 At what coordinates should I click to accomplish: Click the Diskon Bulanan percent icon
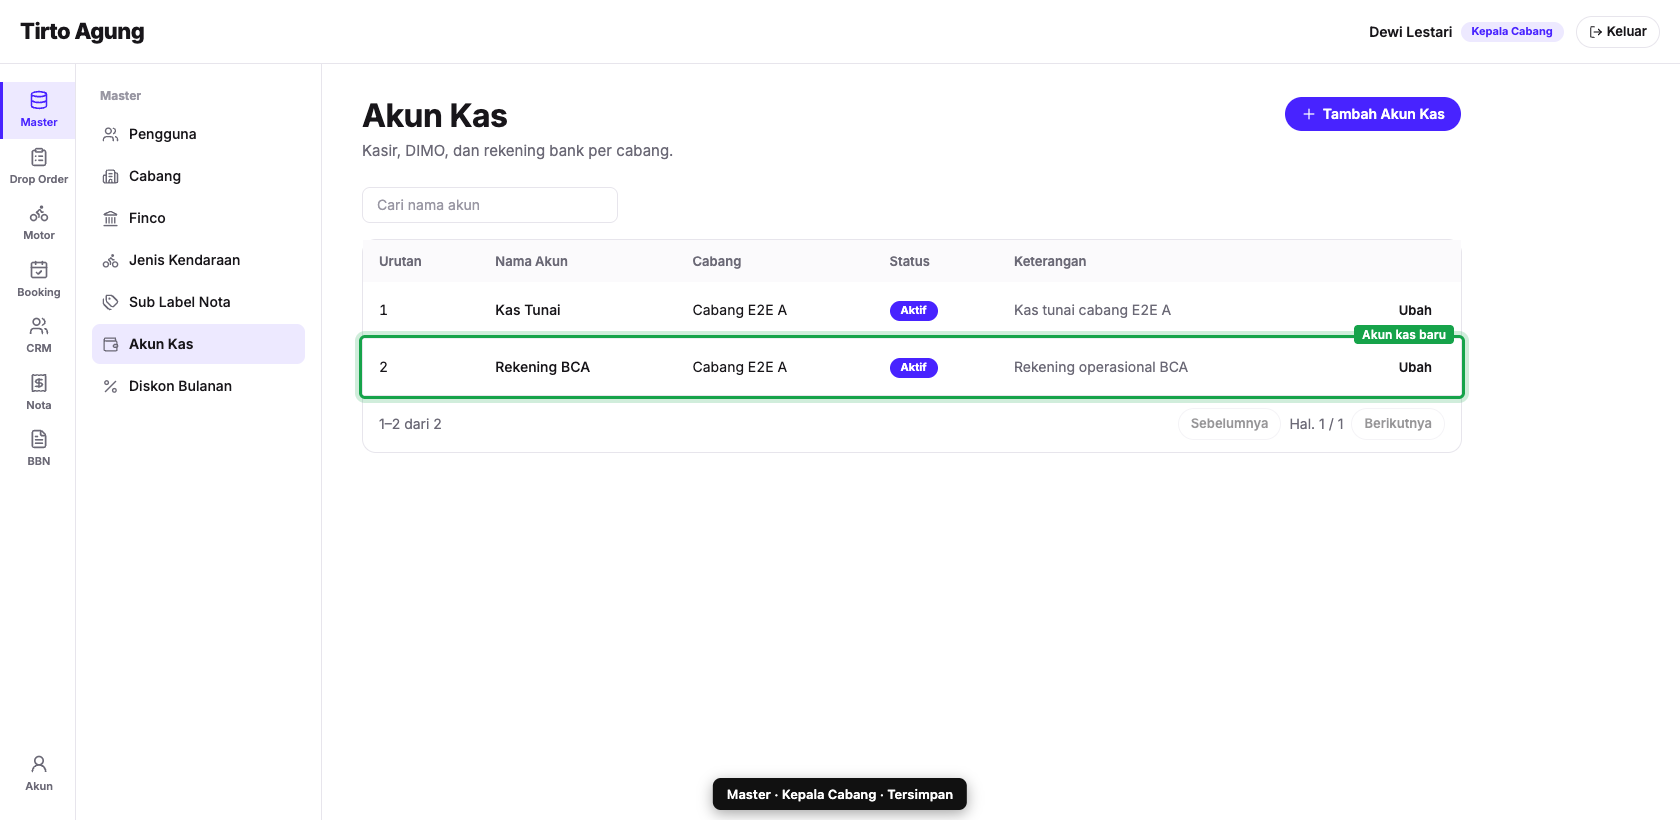(x=111, y=386)
